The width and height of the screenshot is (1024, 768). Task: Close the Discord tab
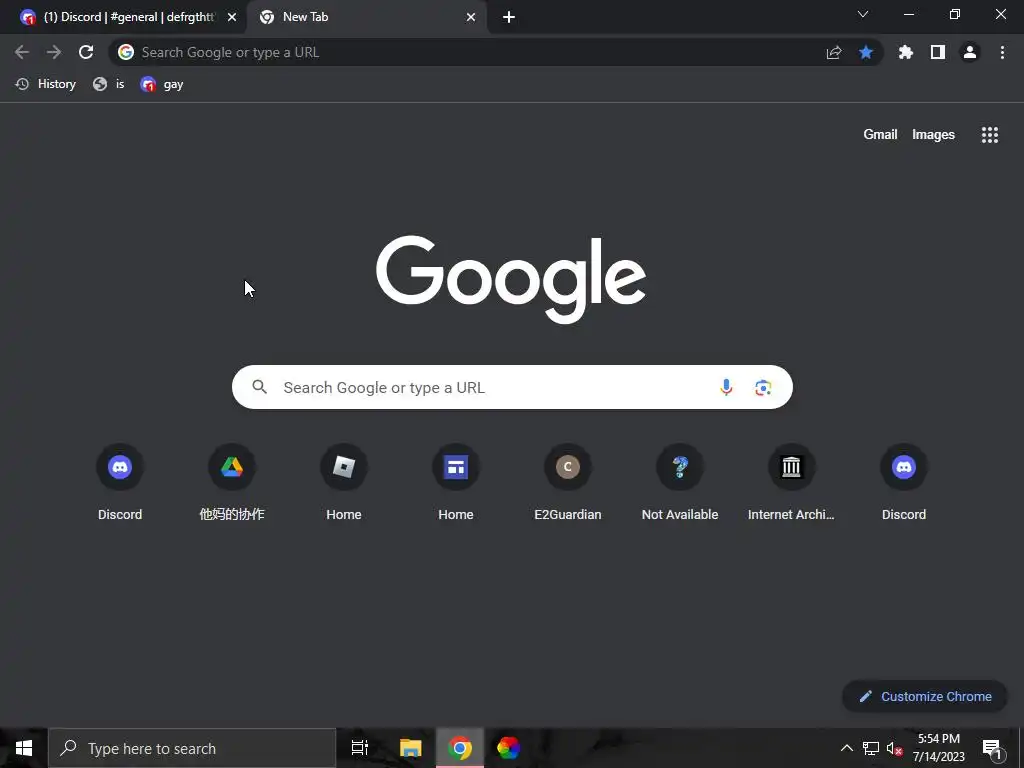232,17
